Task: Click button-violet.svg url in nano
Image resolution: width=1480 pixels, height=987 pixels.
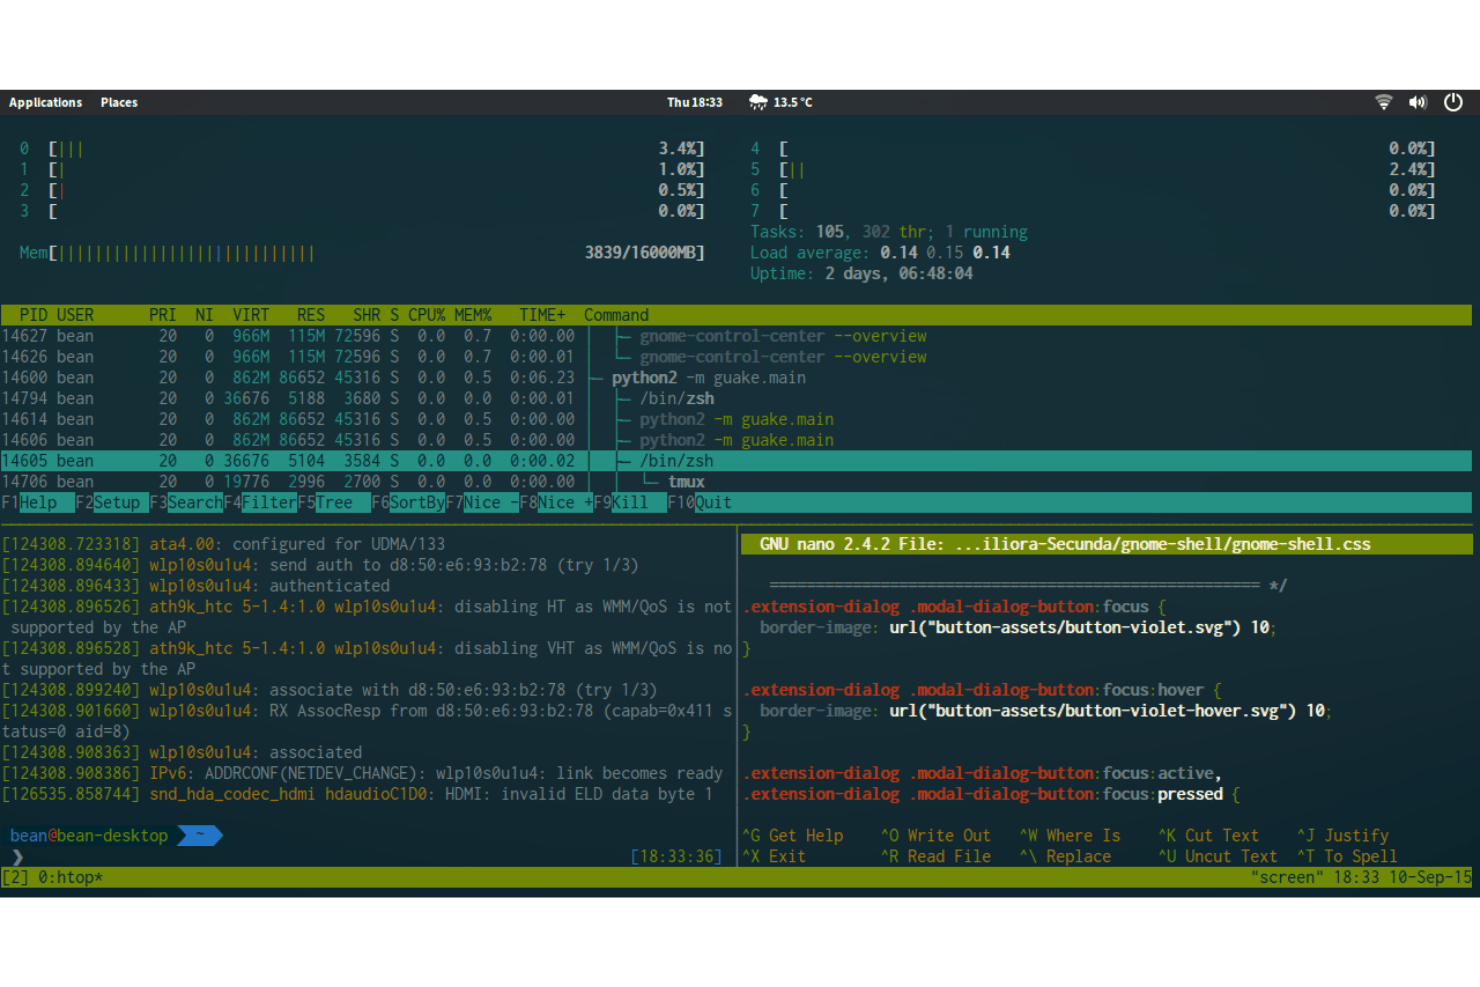Action: coord(1065,628)
